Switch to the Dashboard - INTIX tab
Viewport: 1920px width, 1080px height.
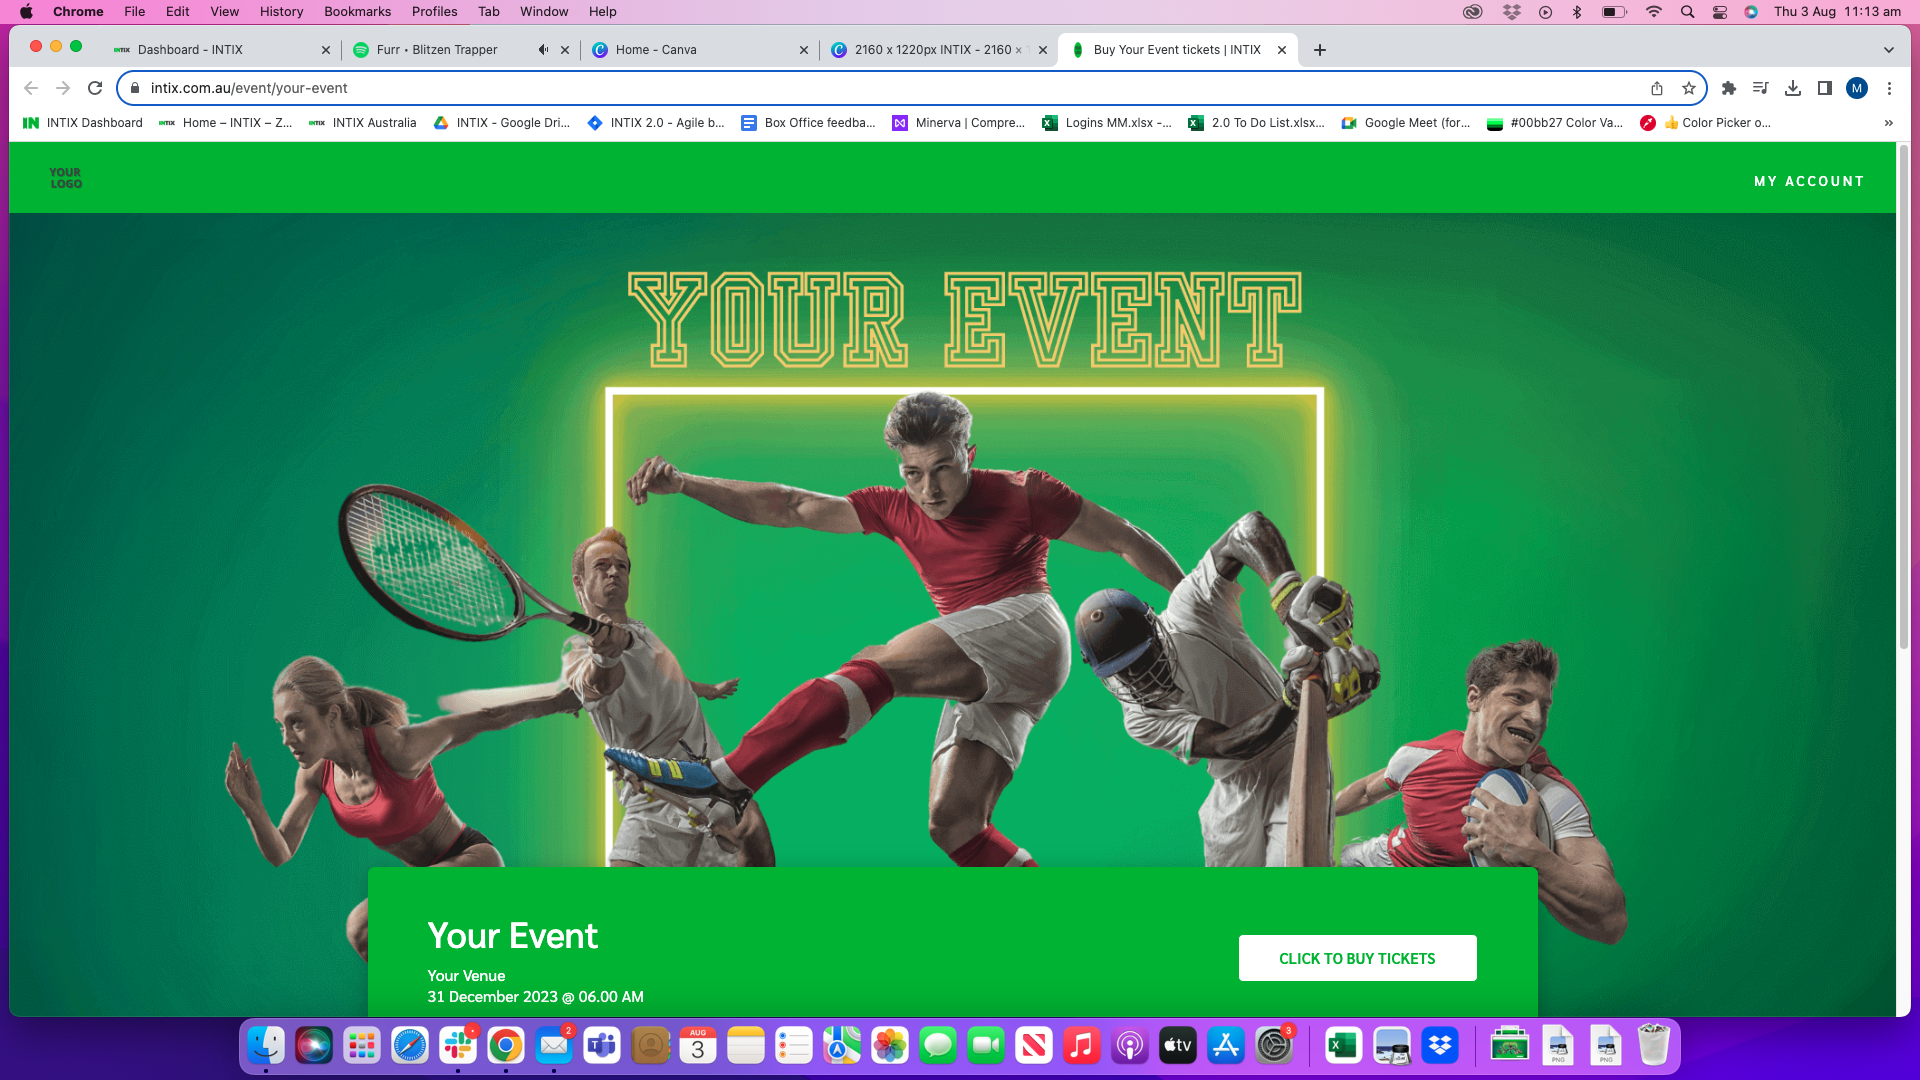click(220, 50)
